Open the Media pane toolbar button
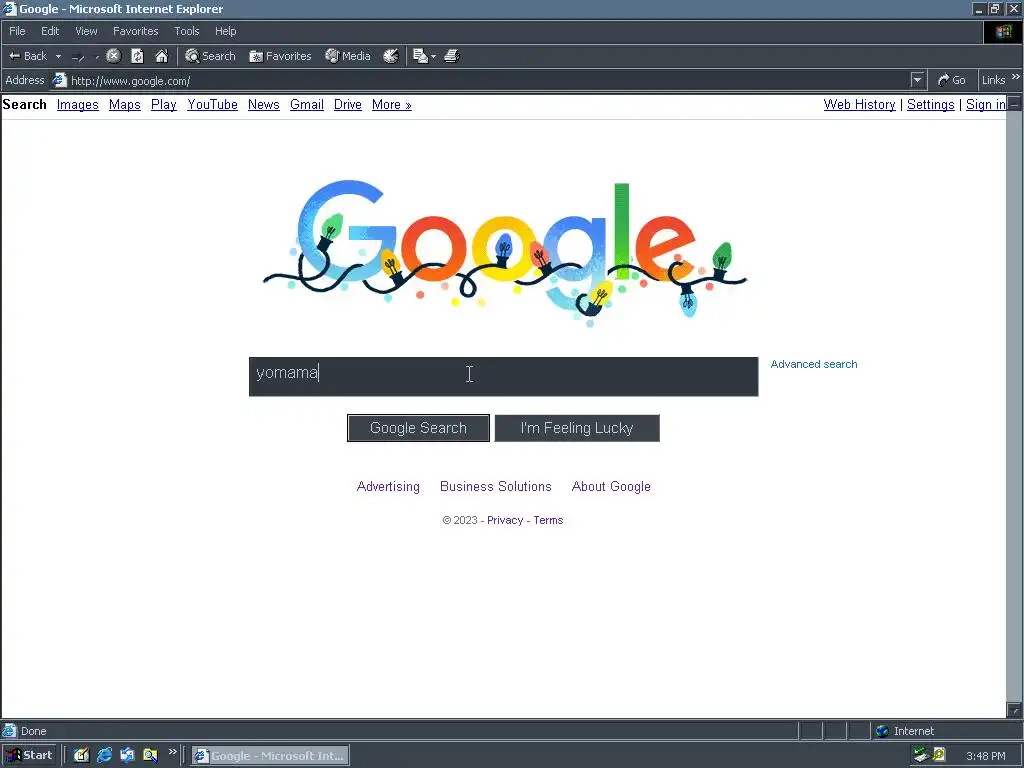The width and height of the screenshot is (1024, 768). coord(348,56)
